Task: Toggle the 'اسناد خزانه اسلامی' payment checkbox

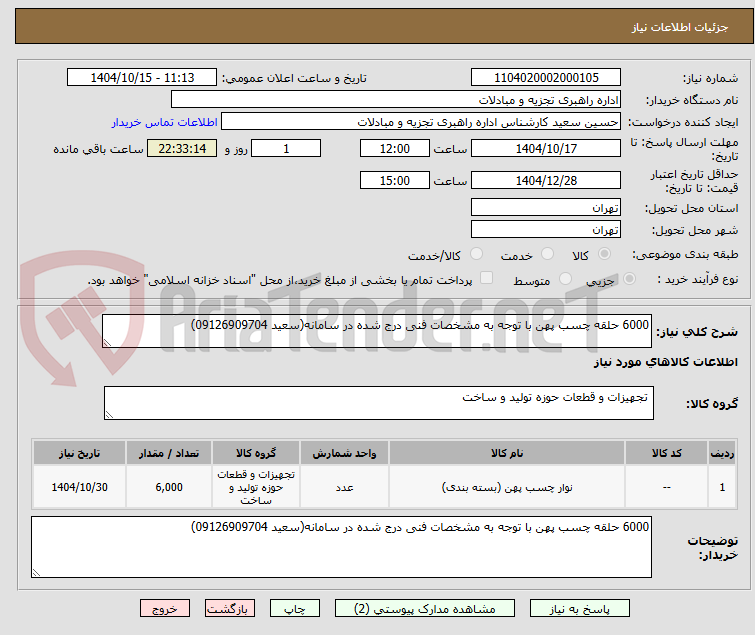Action: pyautogui.click(x=487, y=278)
